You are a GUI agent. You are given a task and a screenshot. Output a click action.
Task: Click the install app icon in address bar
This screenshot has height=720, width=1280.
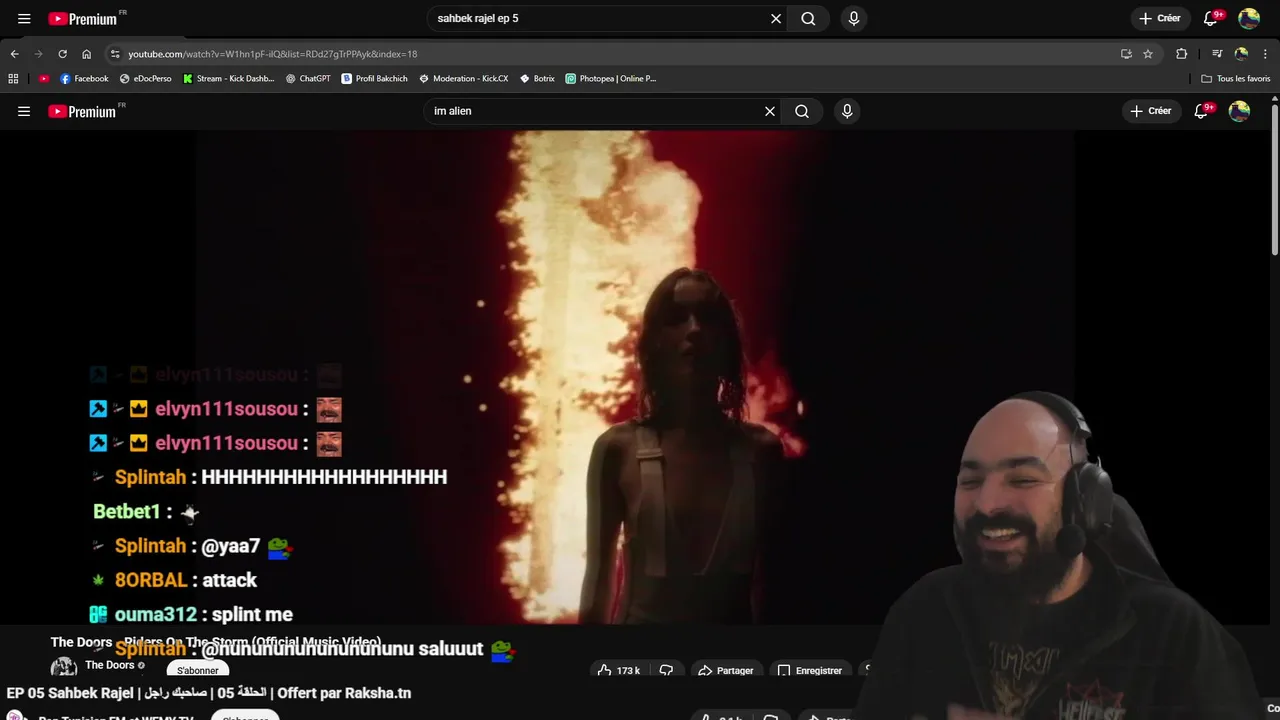click(1126, 54)
